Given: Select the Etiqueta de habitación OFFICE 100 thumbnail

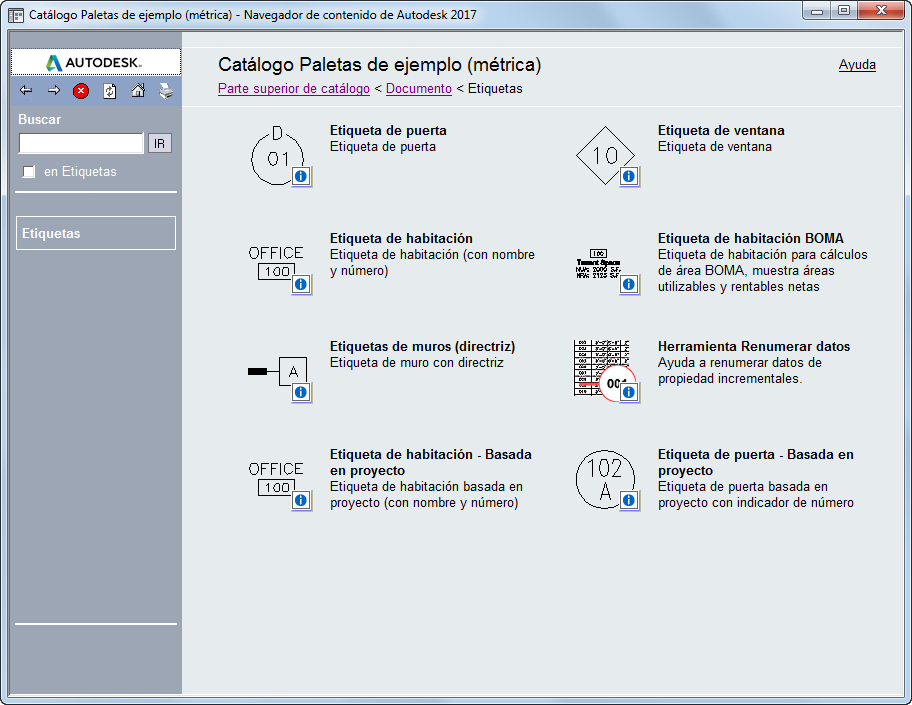Looking at the screenshot, I should pos(276,263).
